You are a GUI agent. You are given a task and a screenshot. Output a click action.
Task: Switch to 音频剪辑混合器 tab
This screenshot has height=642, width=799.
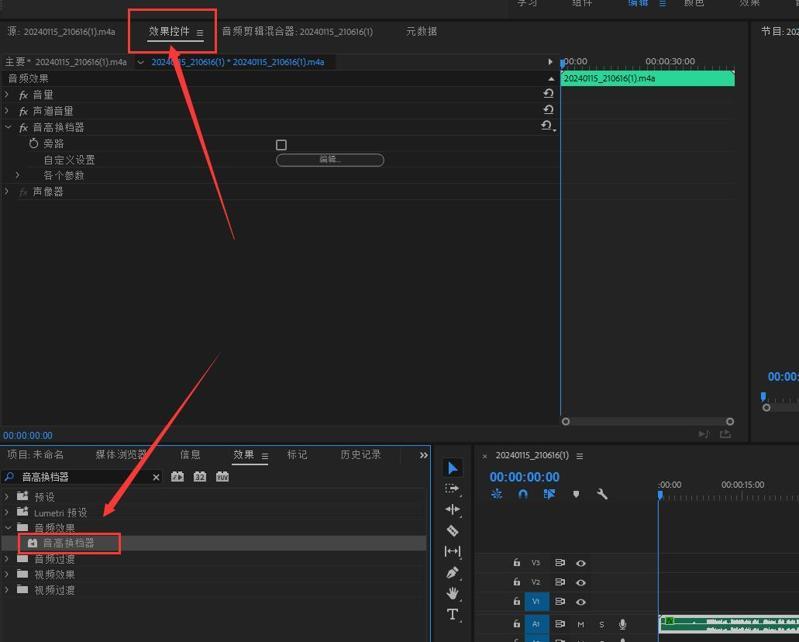[297, 32]
